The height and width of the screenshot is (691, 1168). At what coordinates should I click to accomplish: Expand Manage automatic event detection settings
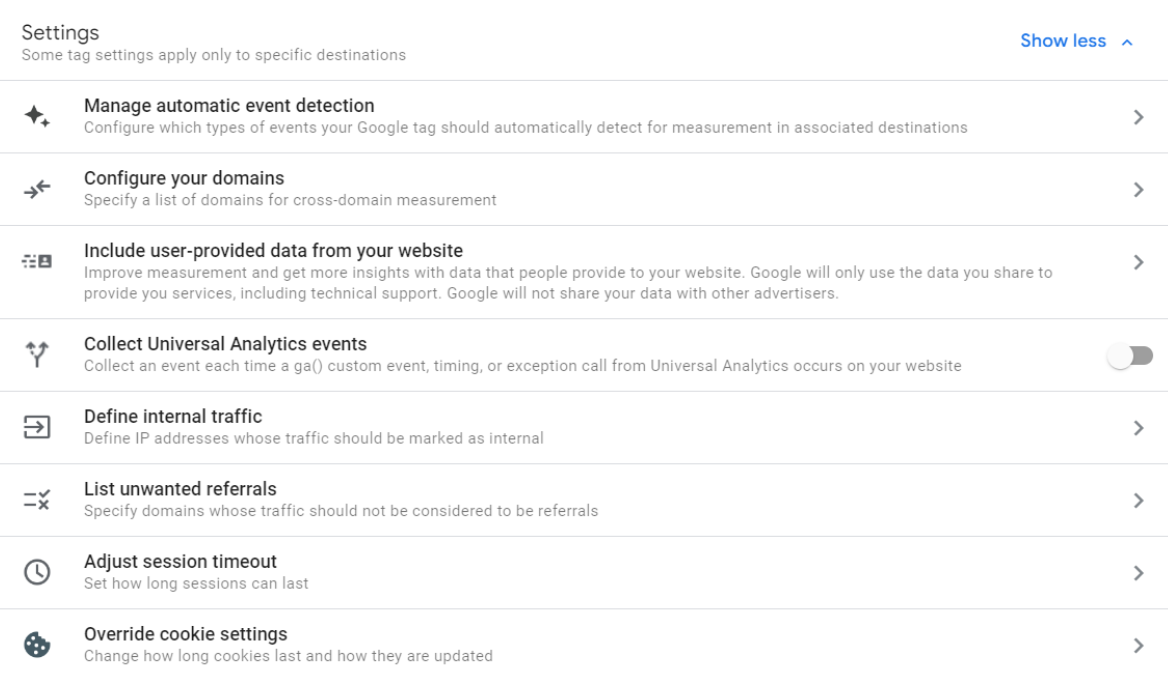(1140, 115)
